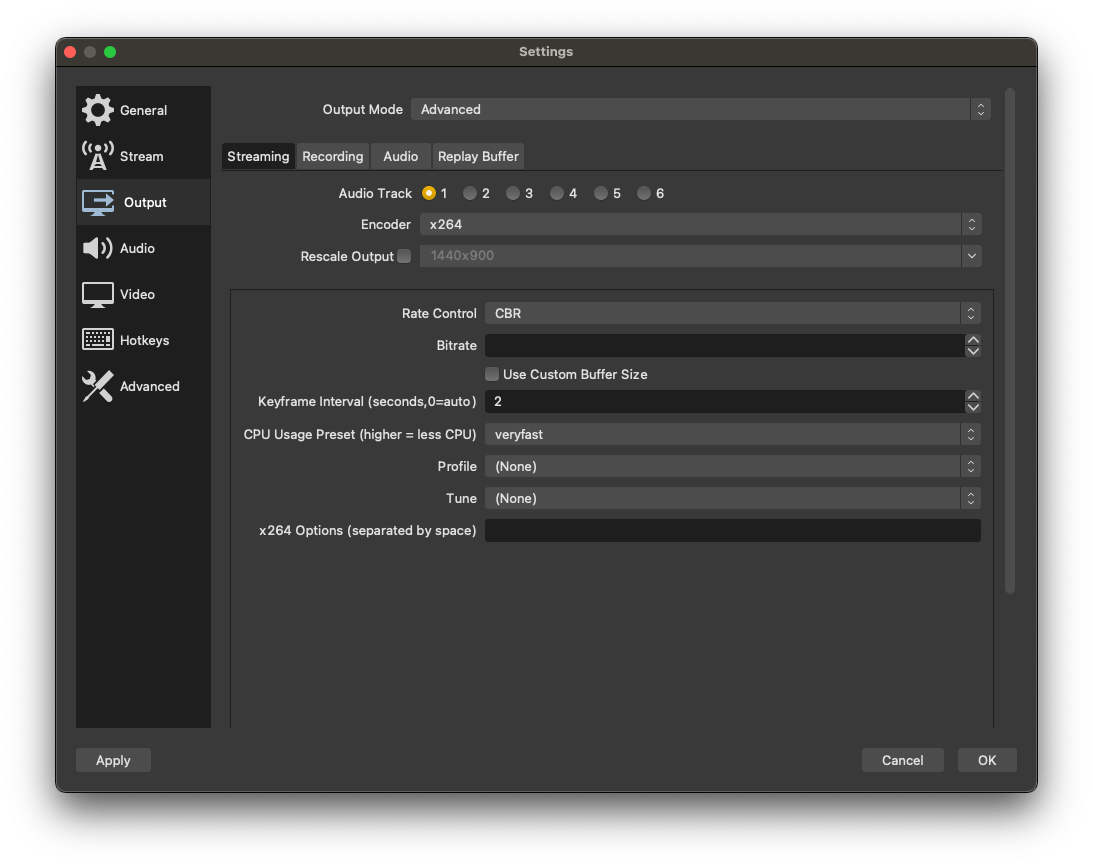Click the Apply button
Viewport: 1093px width, 866px height.
point(113,760)
